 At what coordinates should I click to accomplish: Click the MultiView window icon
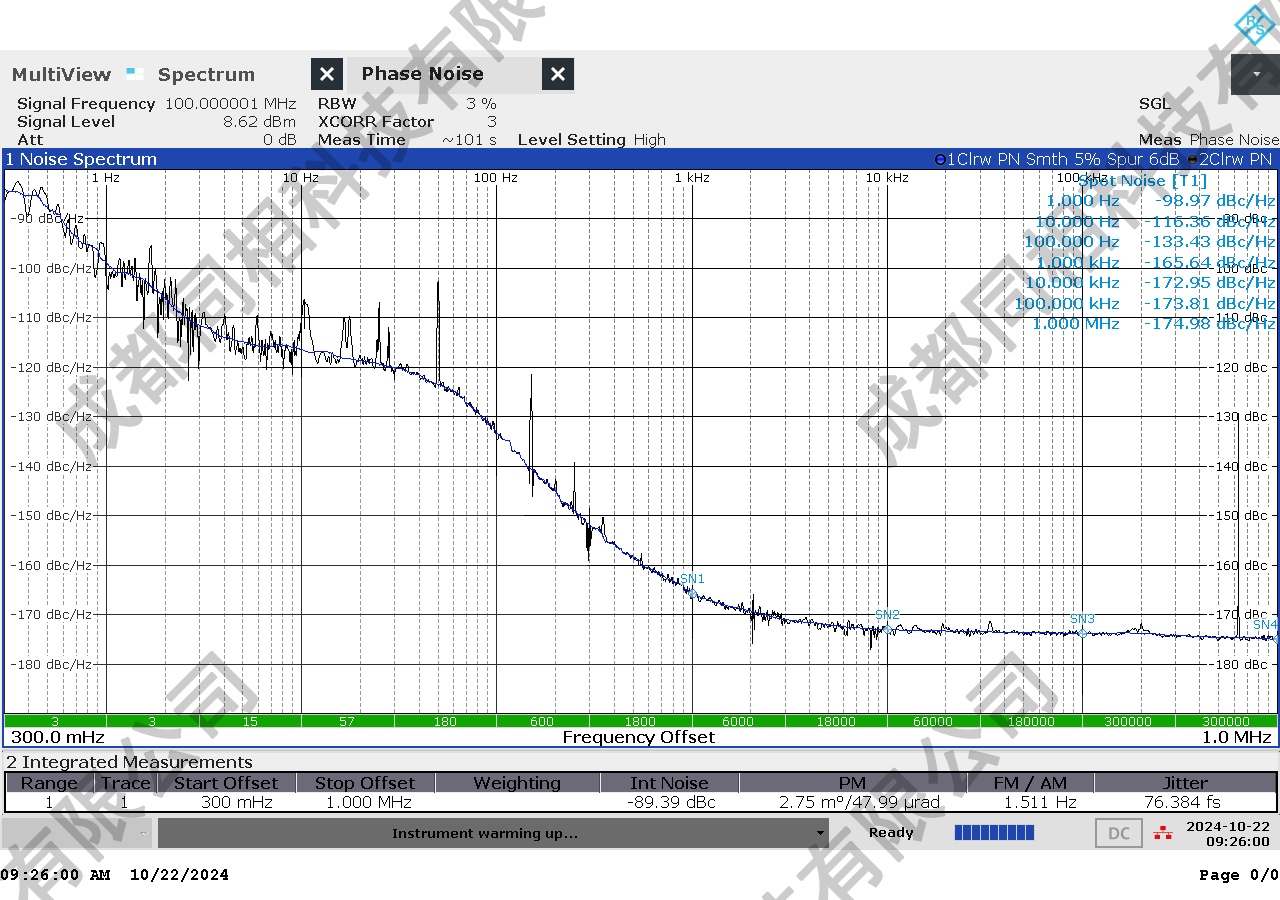[135, 74]
